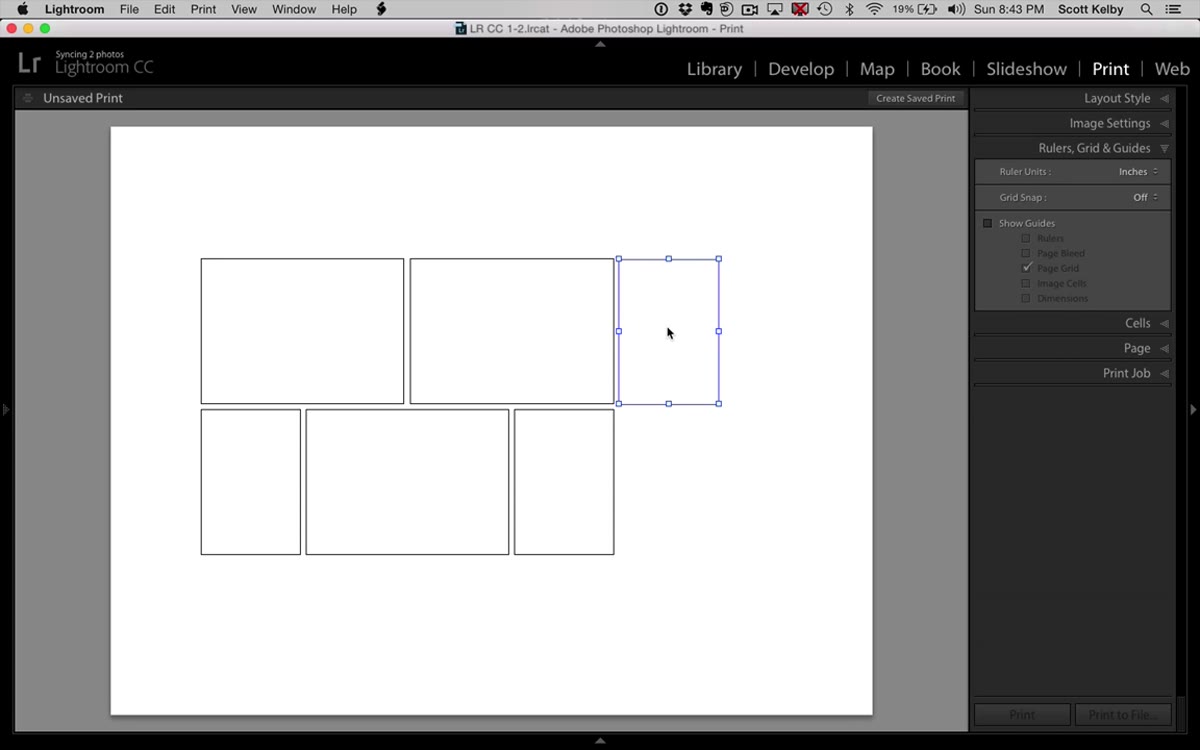The height and width of the screenshot is (750, 1200).
Task: Open the Grid Snap Off dropdown
Action: pos(1145,198)
